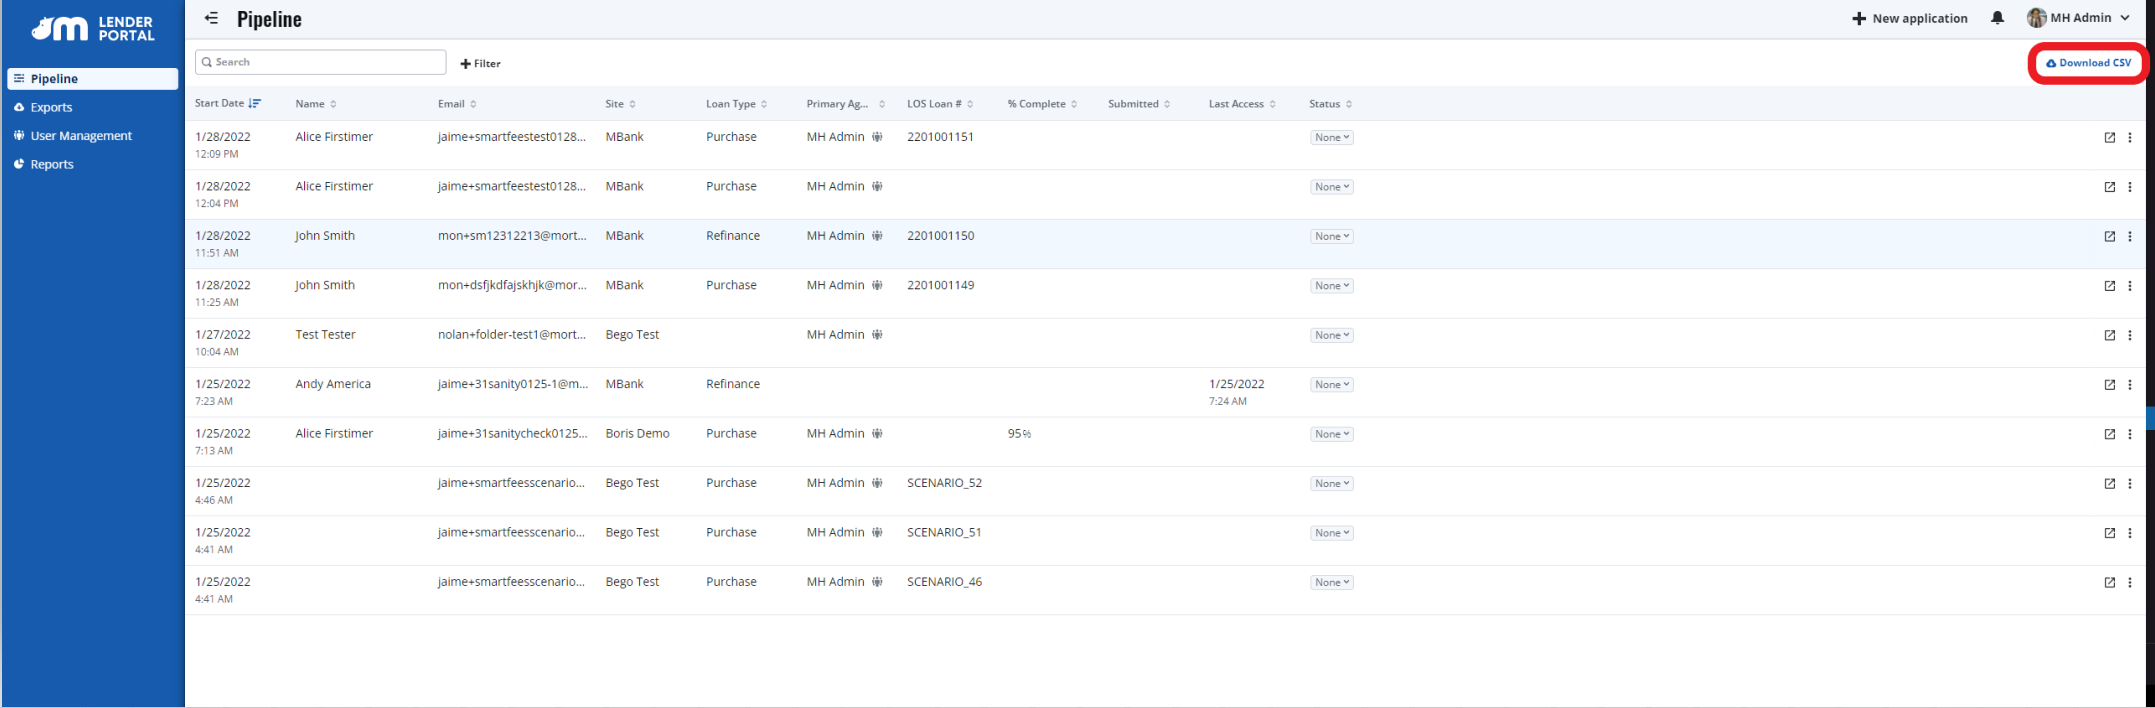
Task: Focus the Search input field
Action: coord(321,62)
